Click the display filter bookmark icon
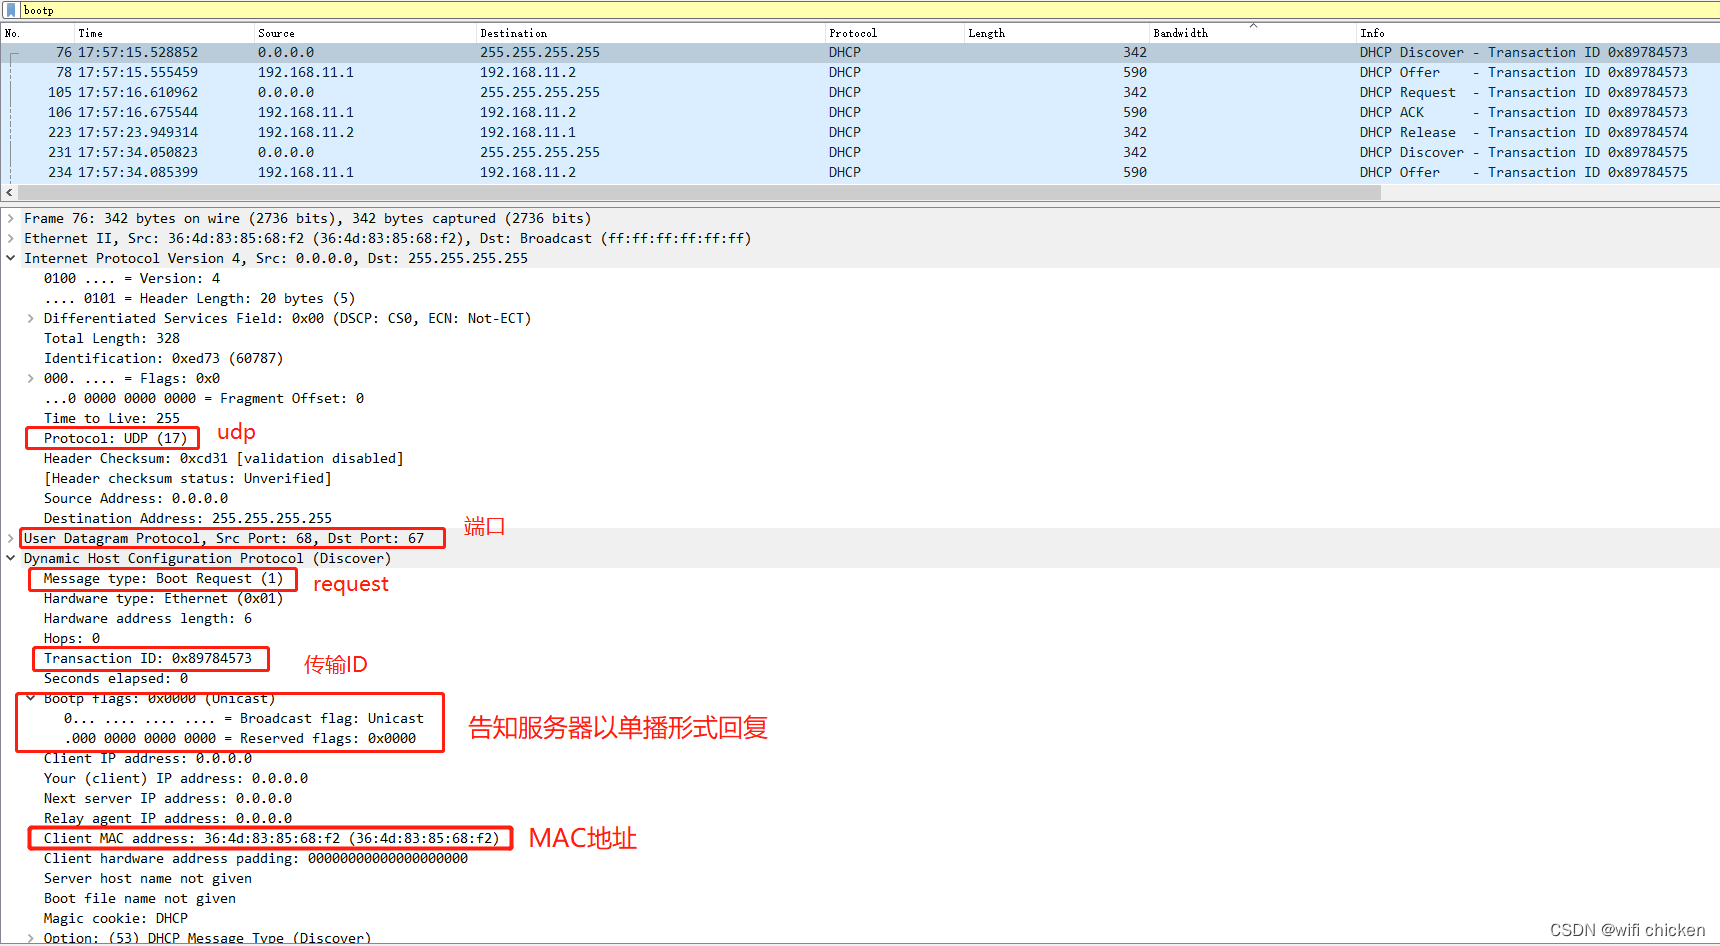 (11, 10)
